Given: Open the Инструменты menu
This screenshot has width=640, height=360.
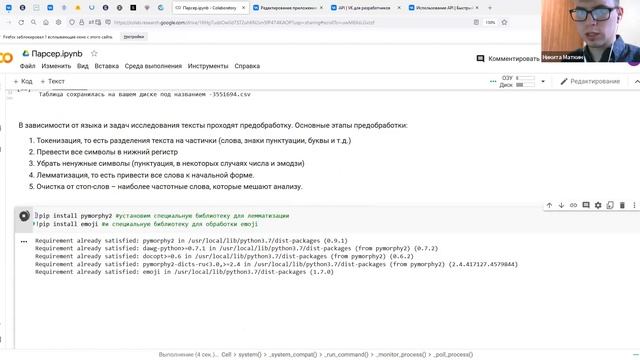Looking at the screenshot, I should tap(208, 66).
